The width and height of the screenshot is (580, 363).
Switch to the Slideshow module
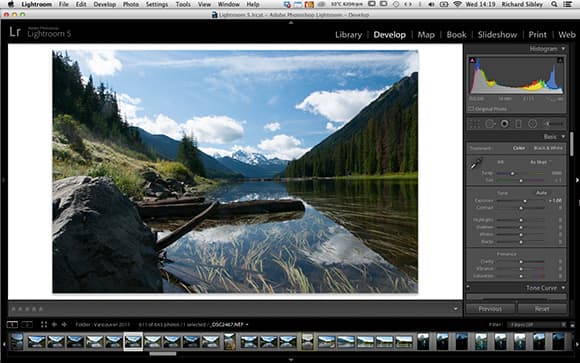(x=498, y=35)
